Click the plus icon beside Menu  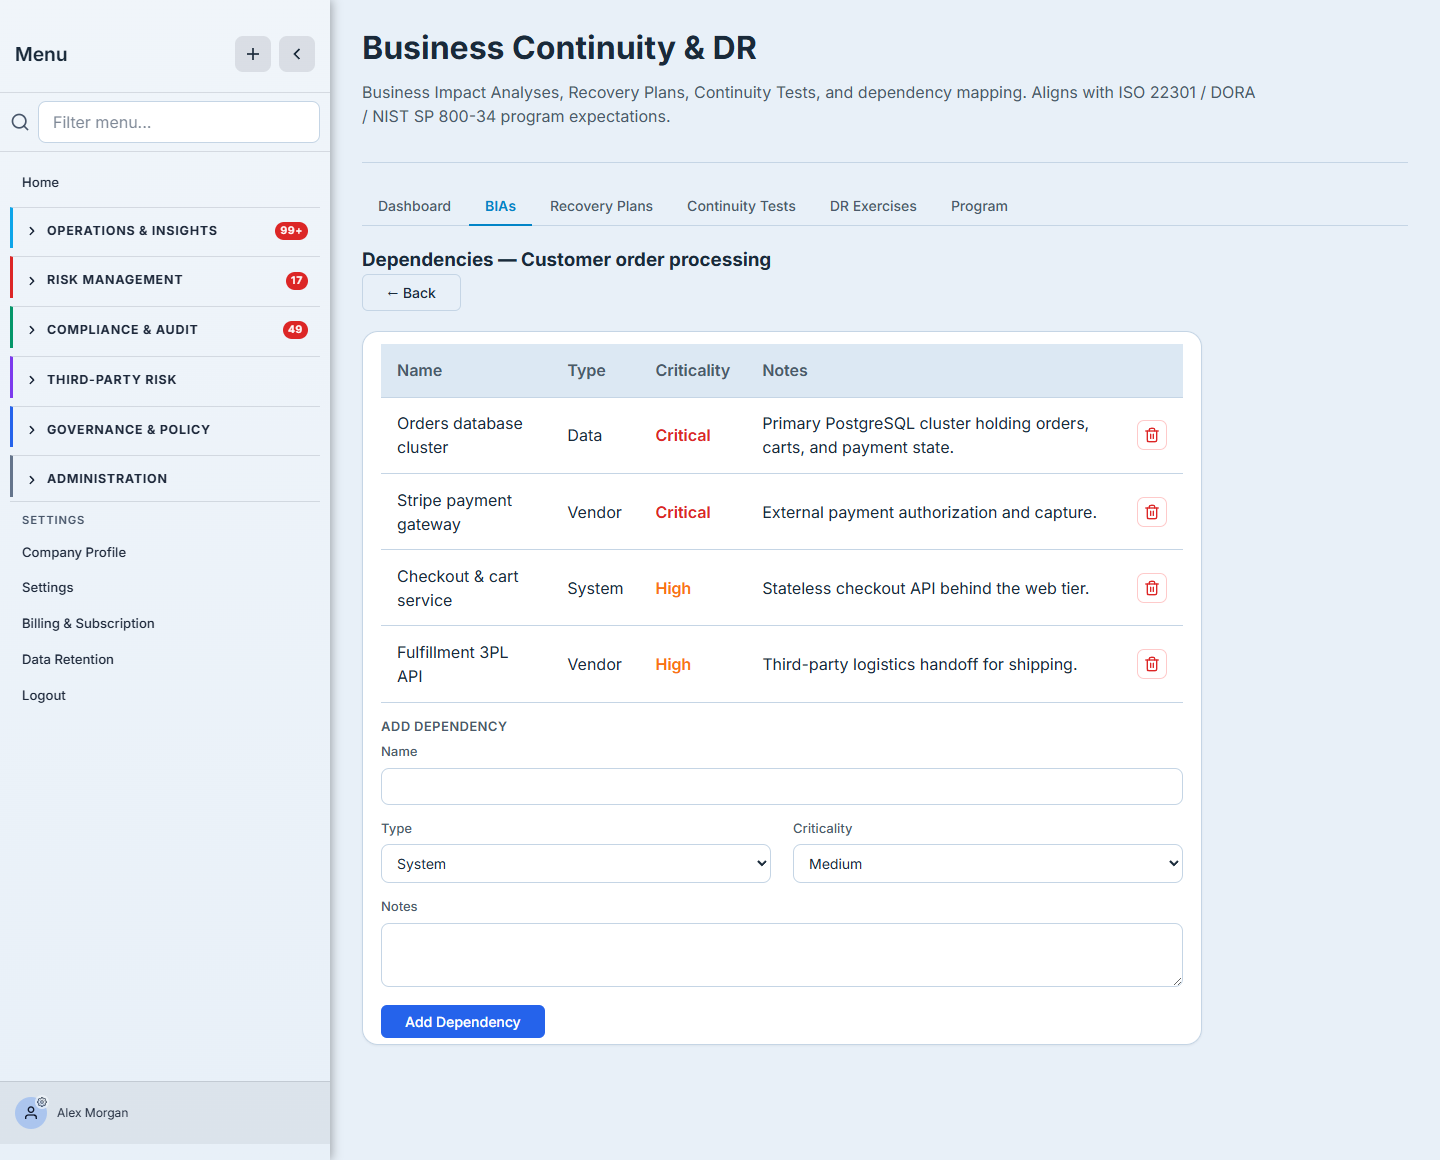click(253, 54)
